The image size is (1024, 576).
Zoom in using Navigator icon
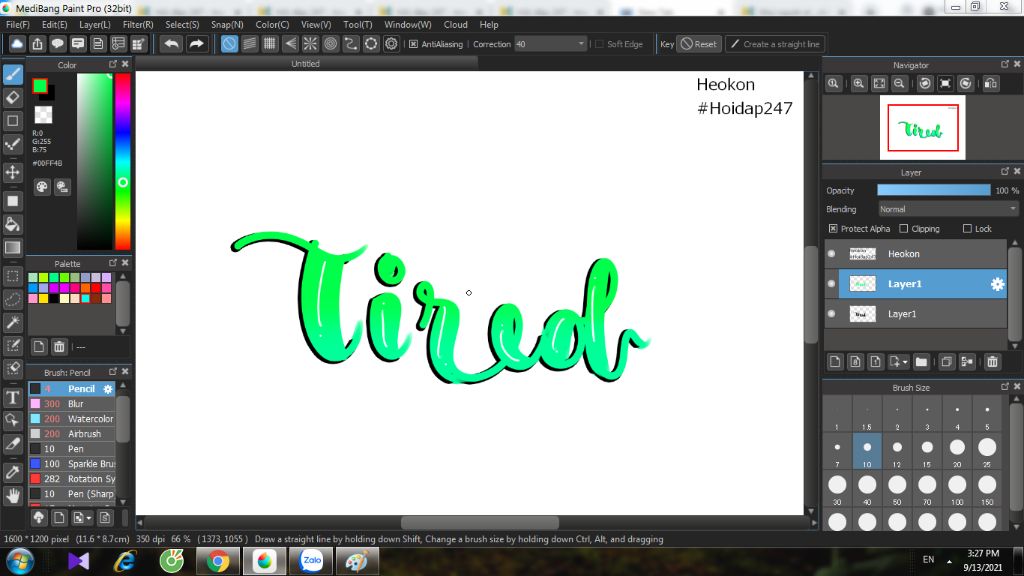(859, 84)
